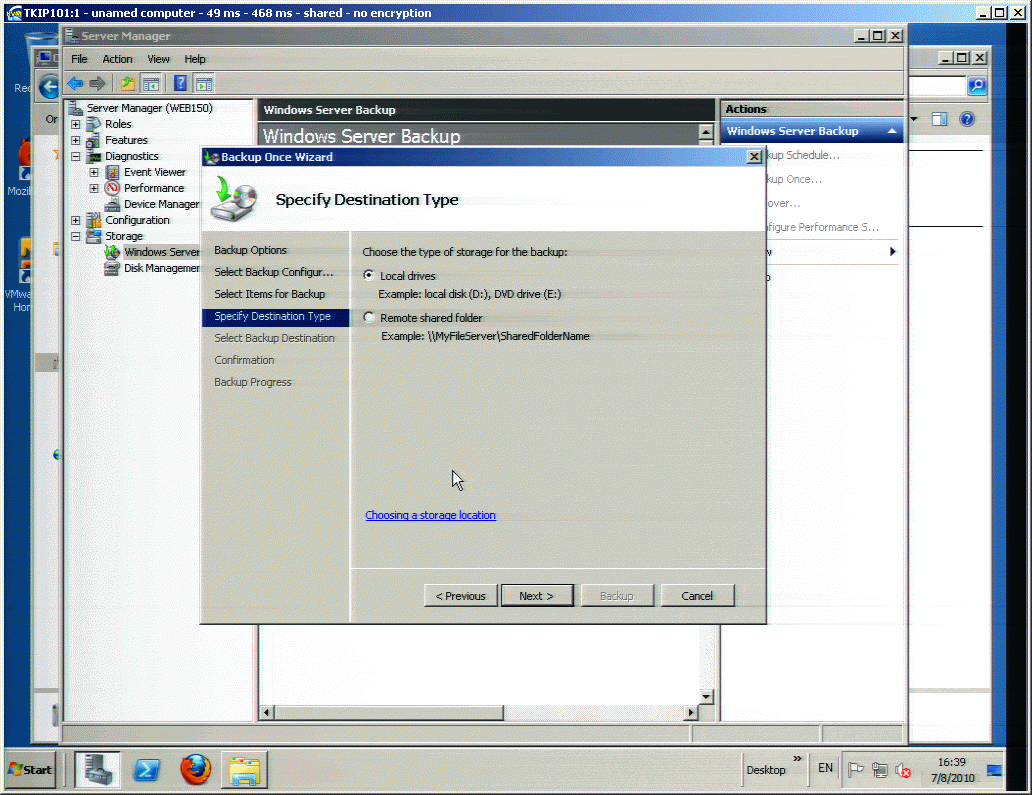Image resolution: width=1032 pixels, height=795 pixels.
Task: Open the View menu
Action: pyautogui.click(x=158, y=59)
